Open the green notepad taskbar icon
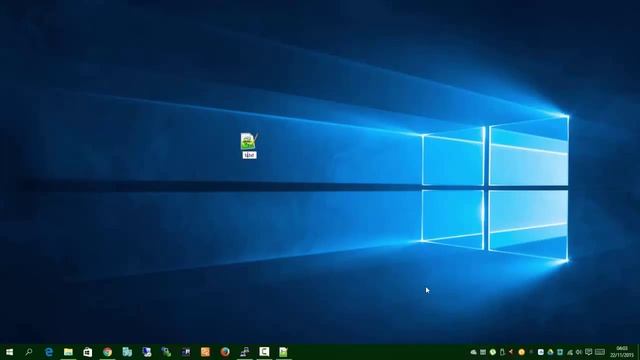640x360 pixels. coord(283,352)
